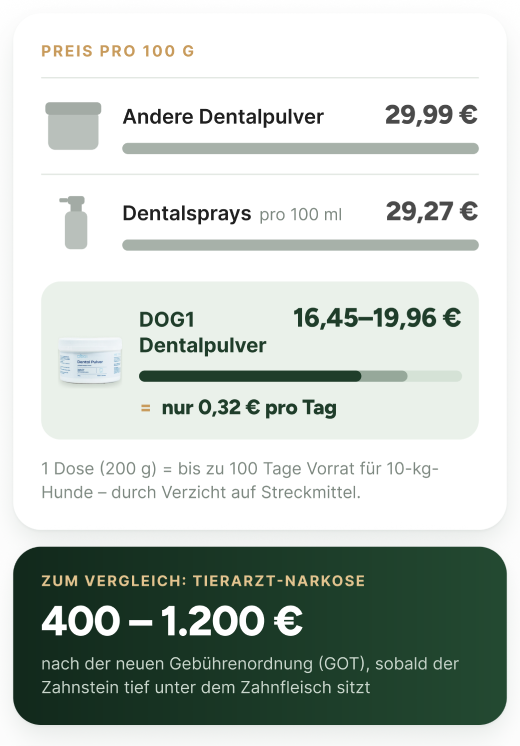Viewport: 520px width, 746px height.
Task: Click the 1 Dose (200 g) footnote
Action: (x=240, y=480)
